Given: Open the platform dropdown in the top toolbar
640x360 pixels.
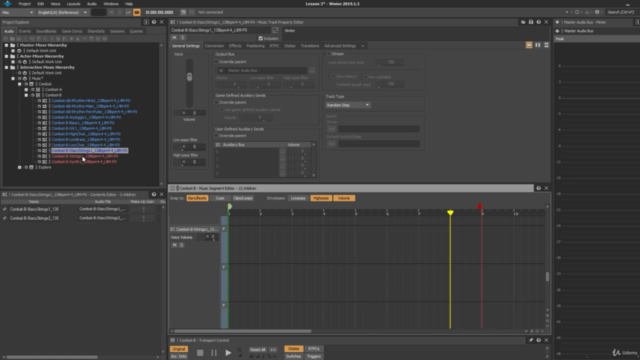Looking at the screenshot, I should (x=17, y=13).
